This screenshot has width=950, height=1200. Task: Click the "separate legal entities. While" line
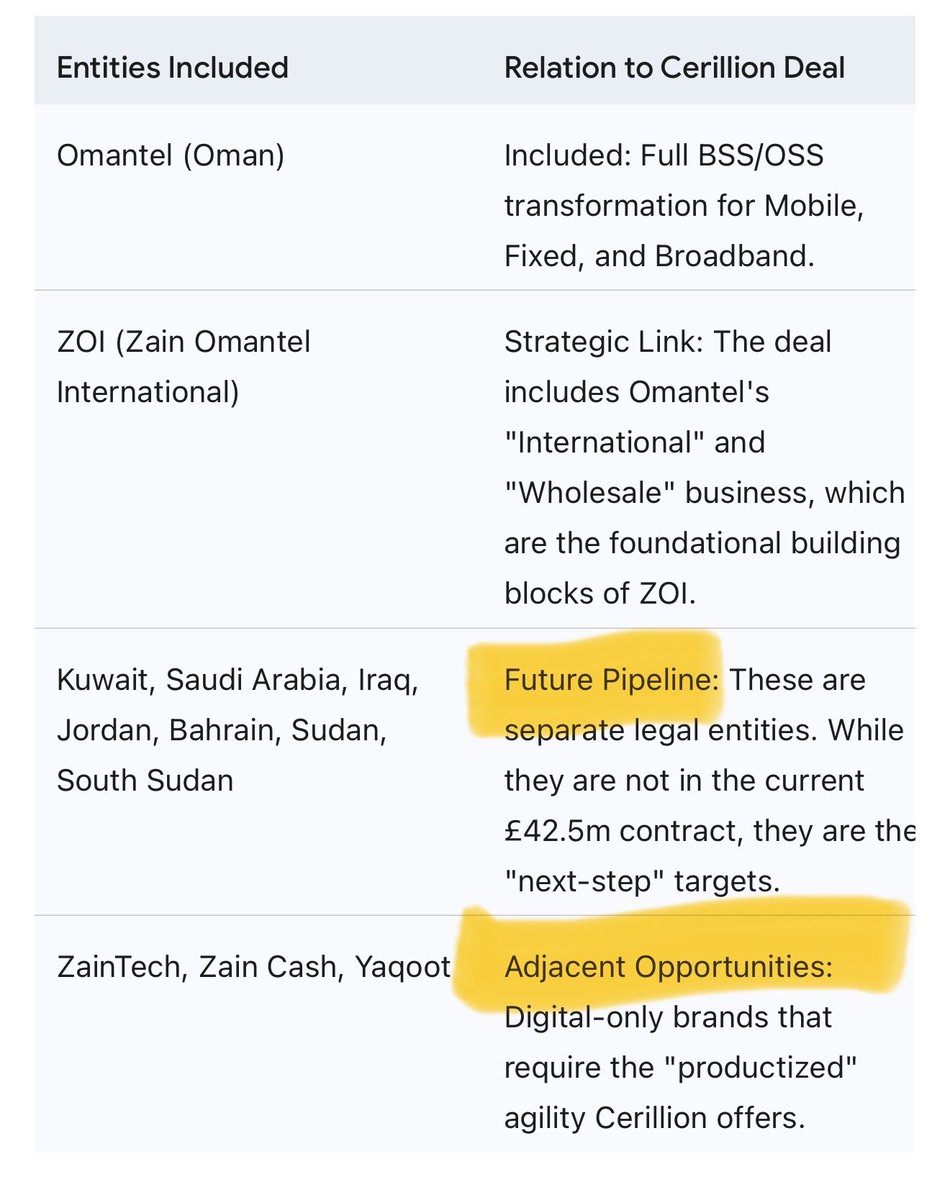(704, 729)
